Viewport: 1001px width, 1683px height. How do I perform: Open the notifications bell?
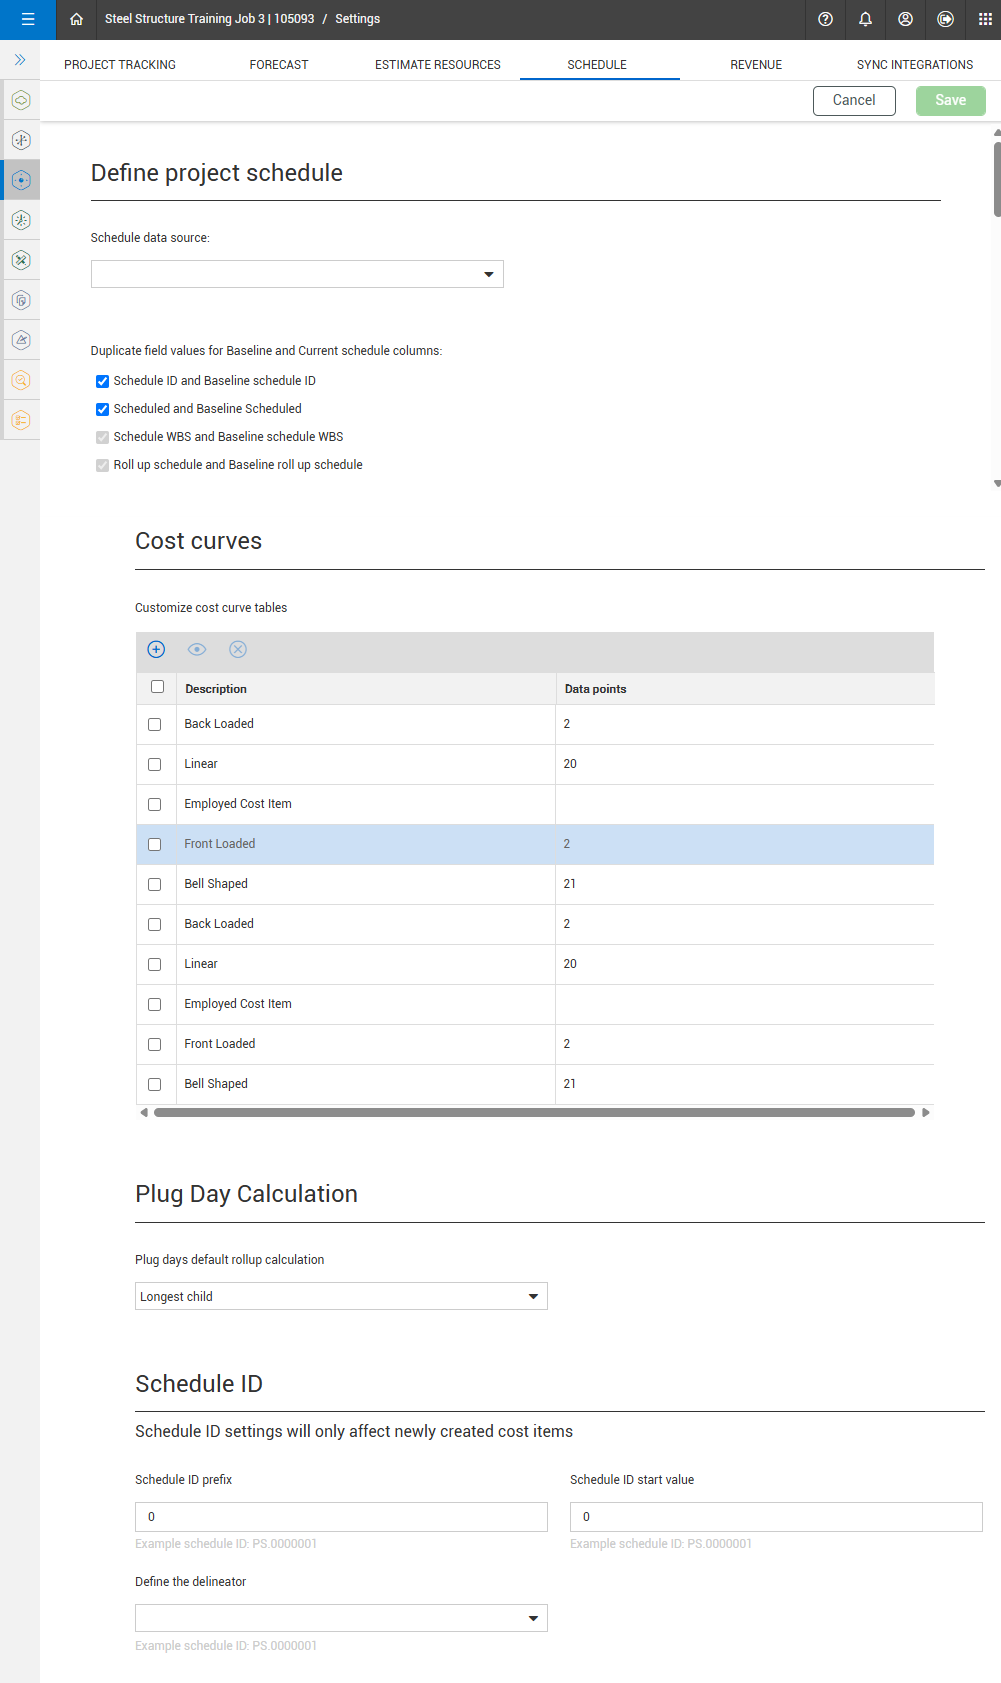(865, 19)
